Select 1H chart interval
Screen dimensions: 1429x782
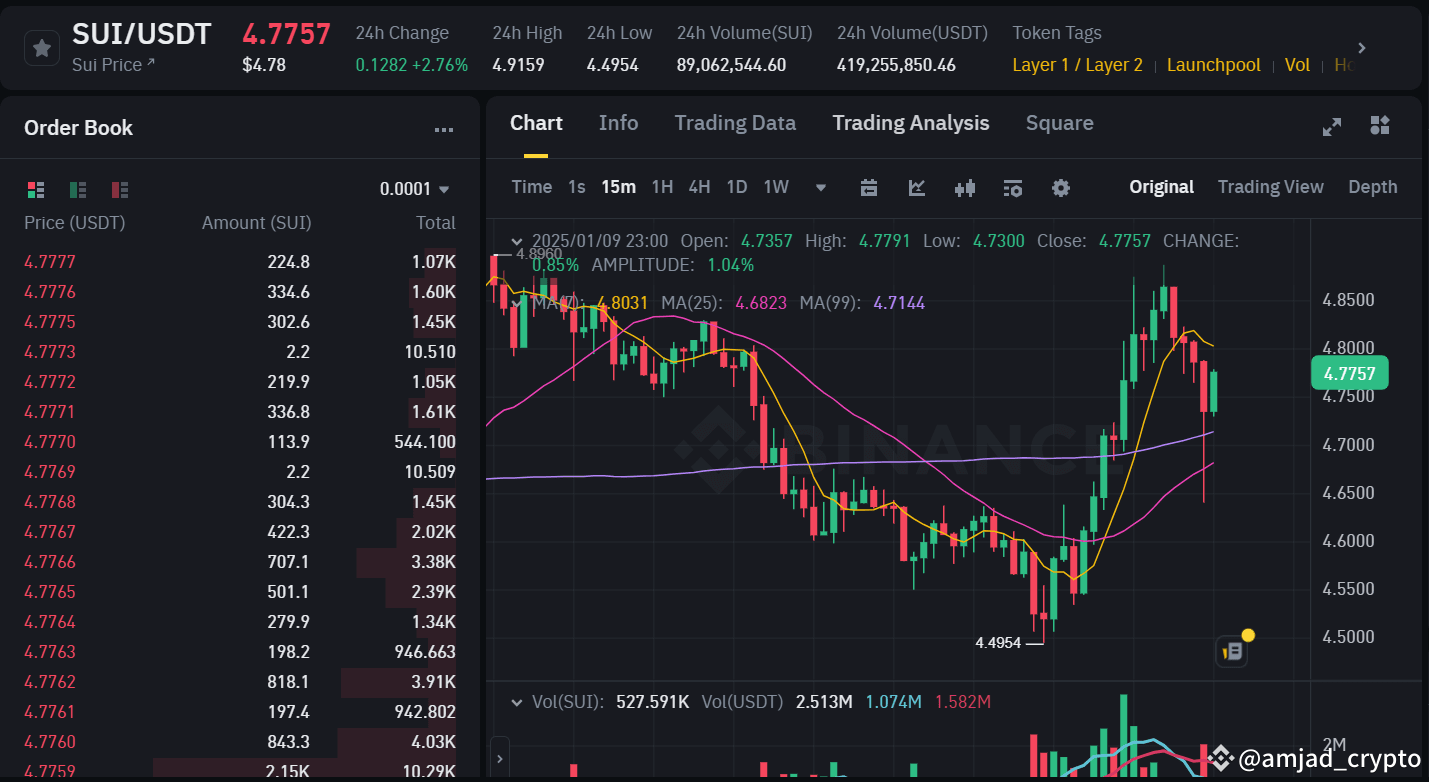(x=662, y=187)
